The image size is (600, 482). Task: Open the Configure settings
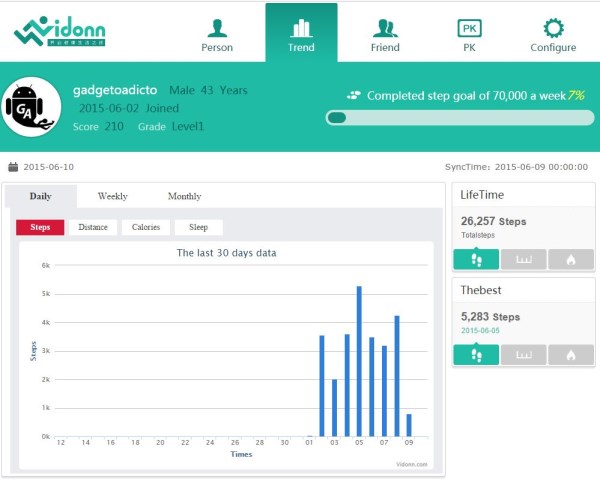(553, 34)
